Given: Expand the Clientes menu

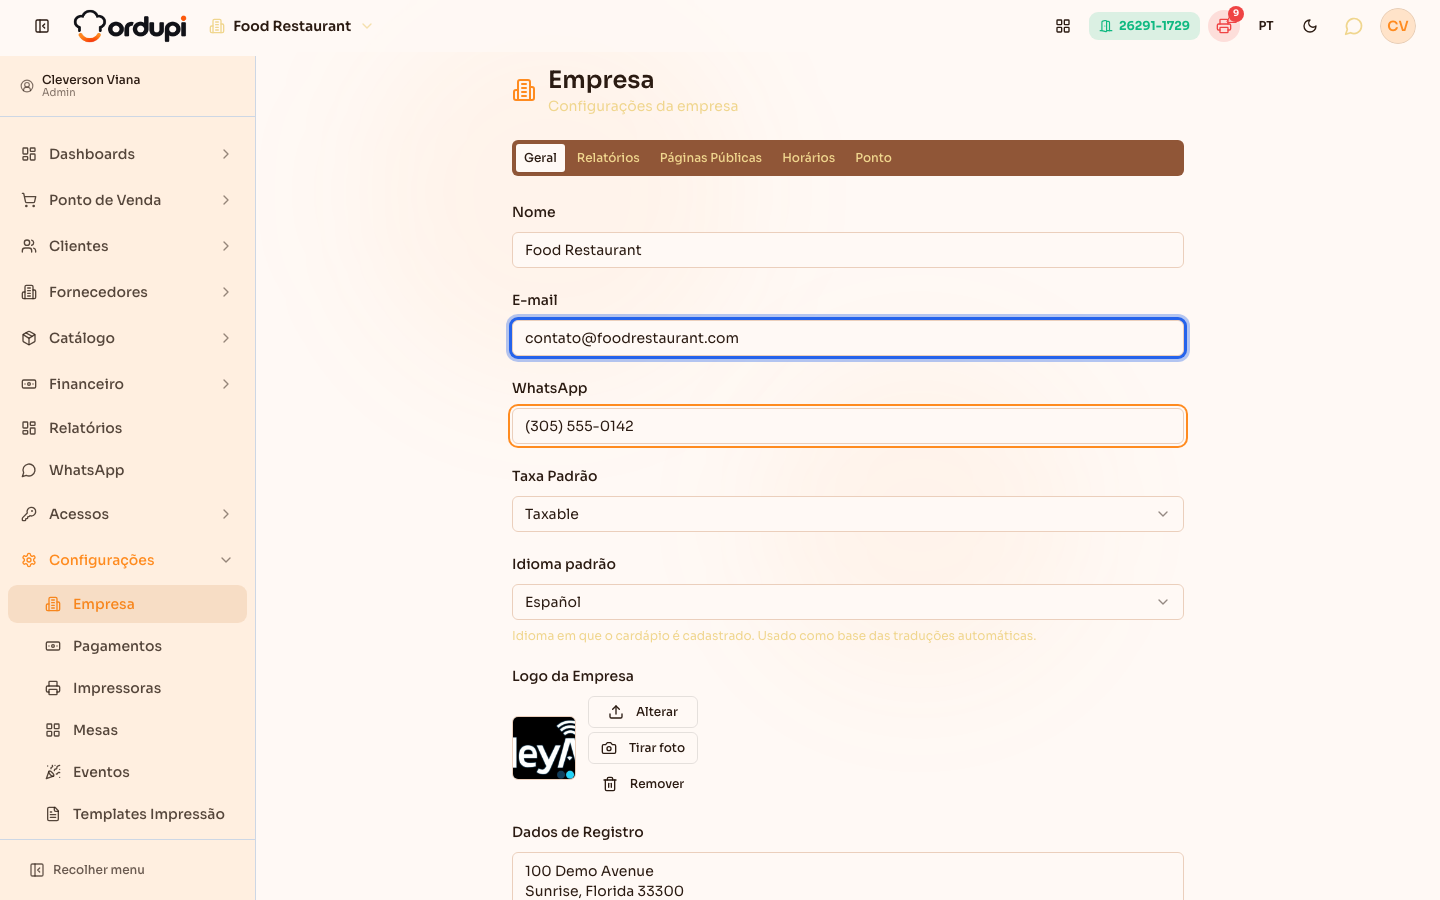Looking at the screenshot, I should click(x=128, y=246).
